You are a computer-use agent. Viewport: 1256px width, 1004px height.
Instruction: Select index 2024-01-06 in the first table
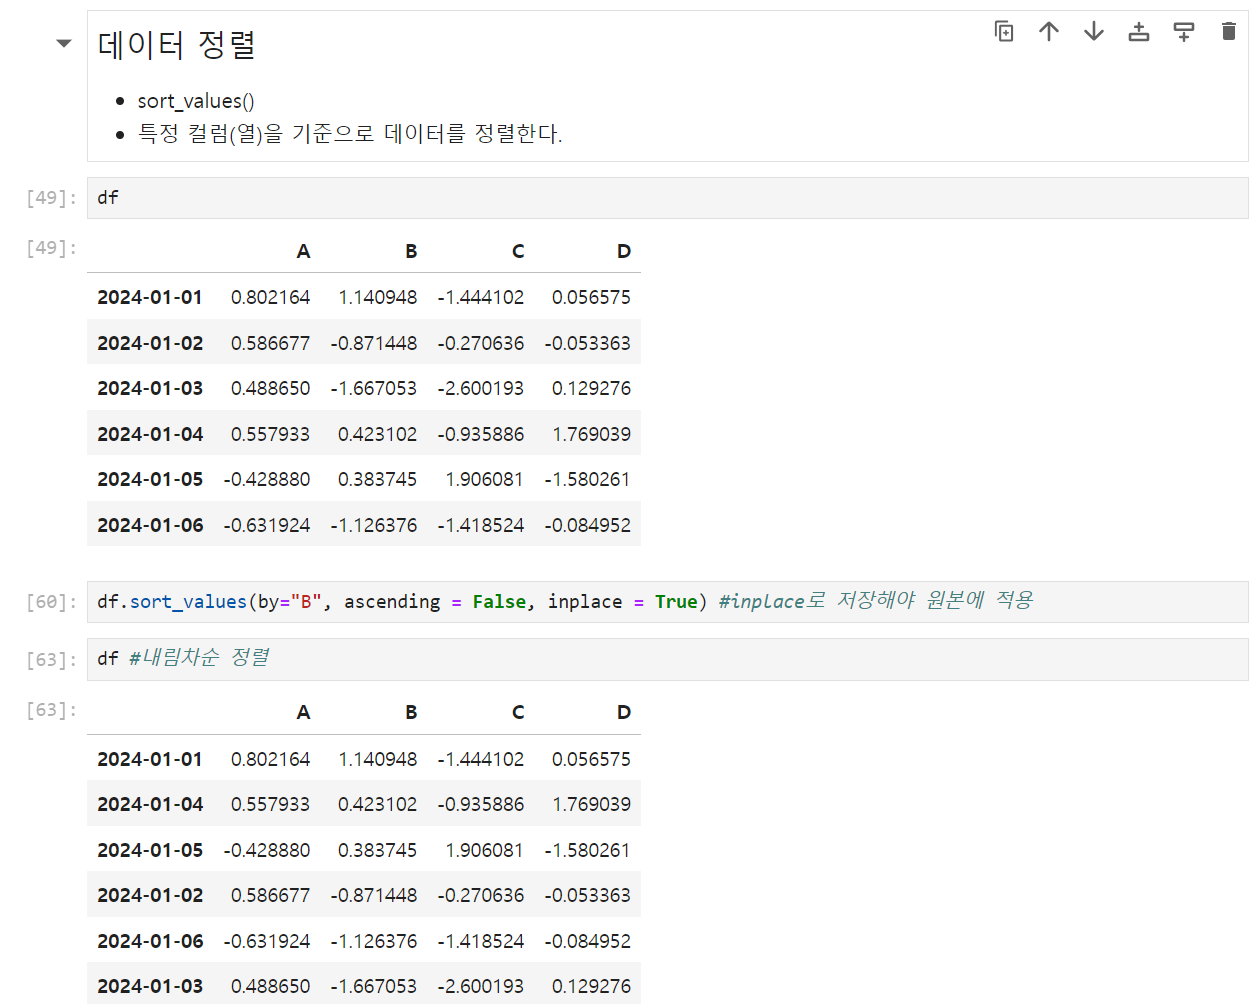click(x=150, y=525)
